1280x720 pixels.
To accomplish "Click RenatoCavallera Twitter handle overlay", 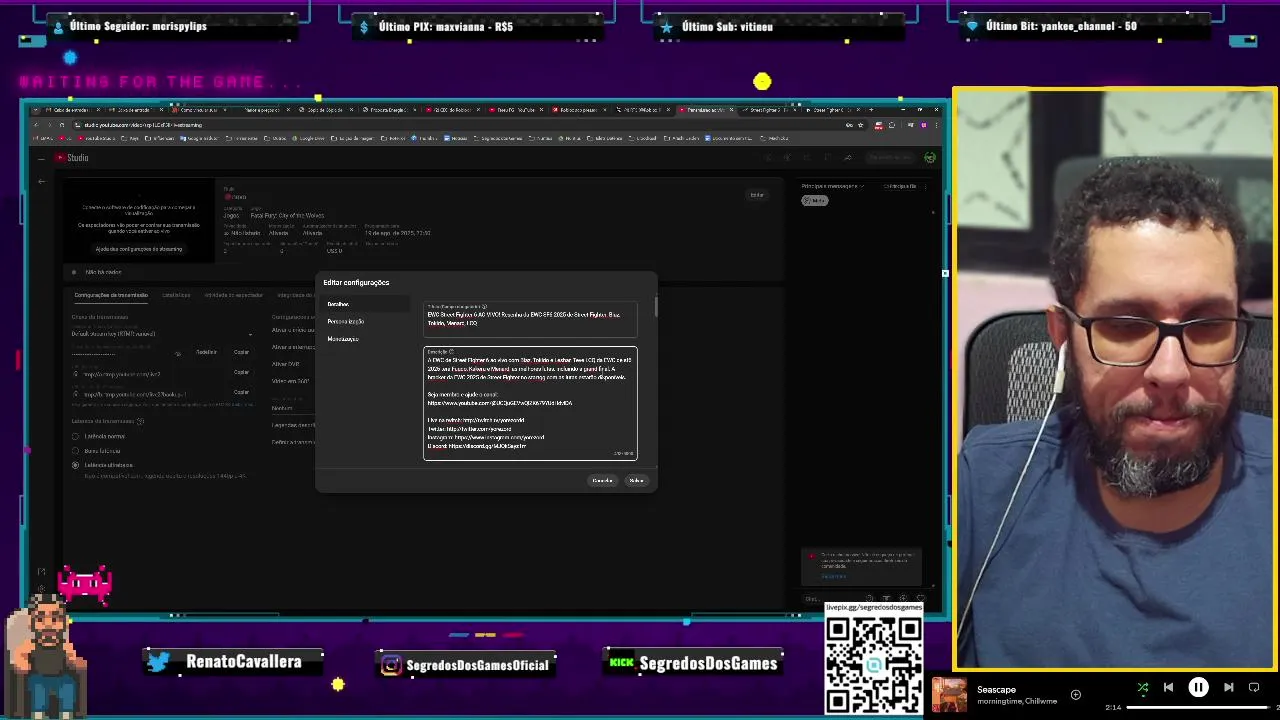I will click(x=243, y=662).
